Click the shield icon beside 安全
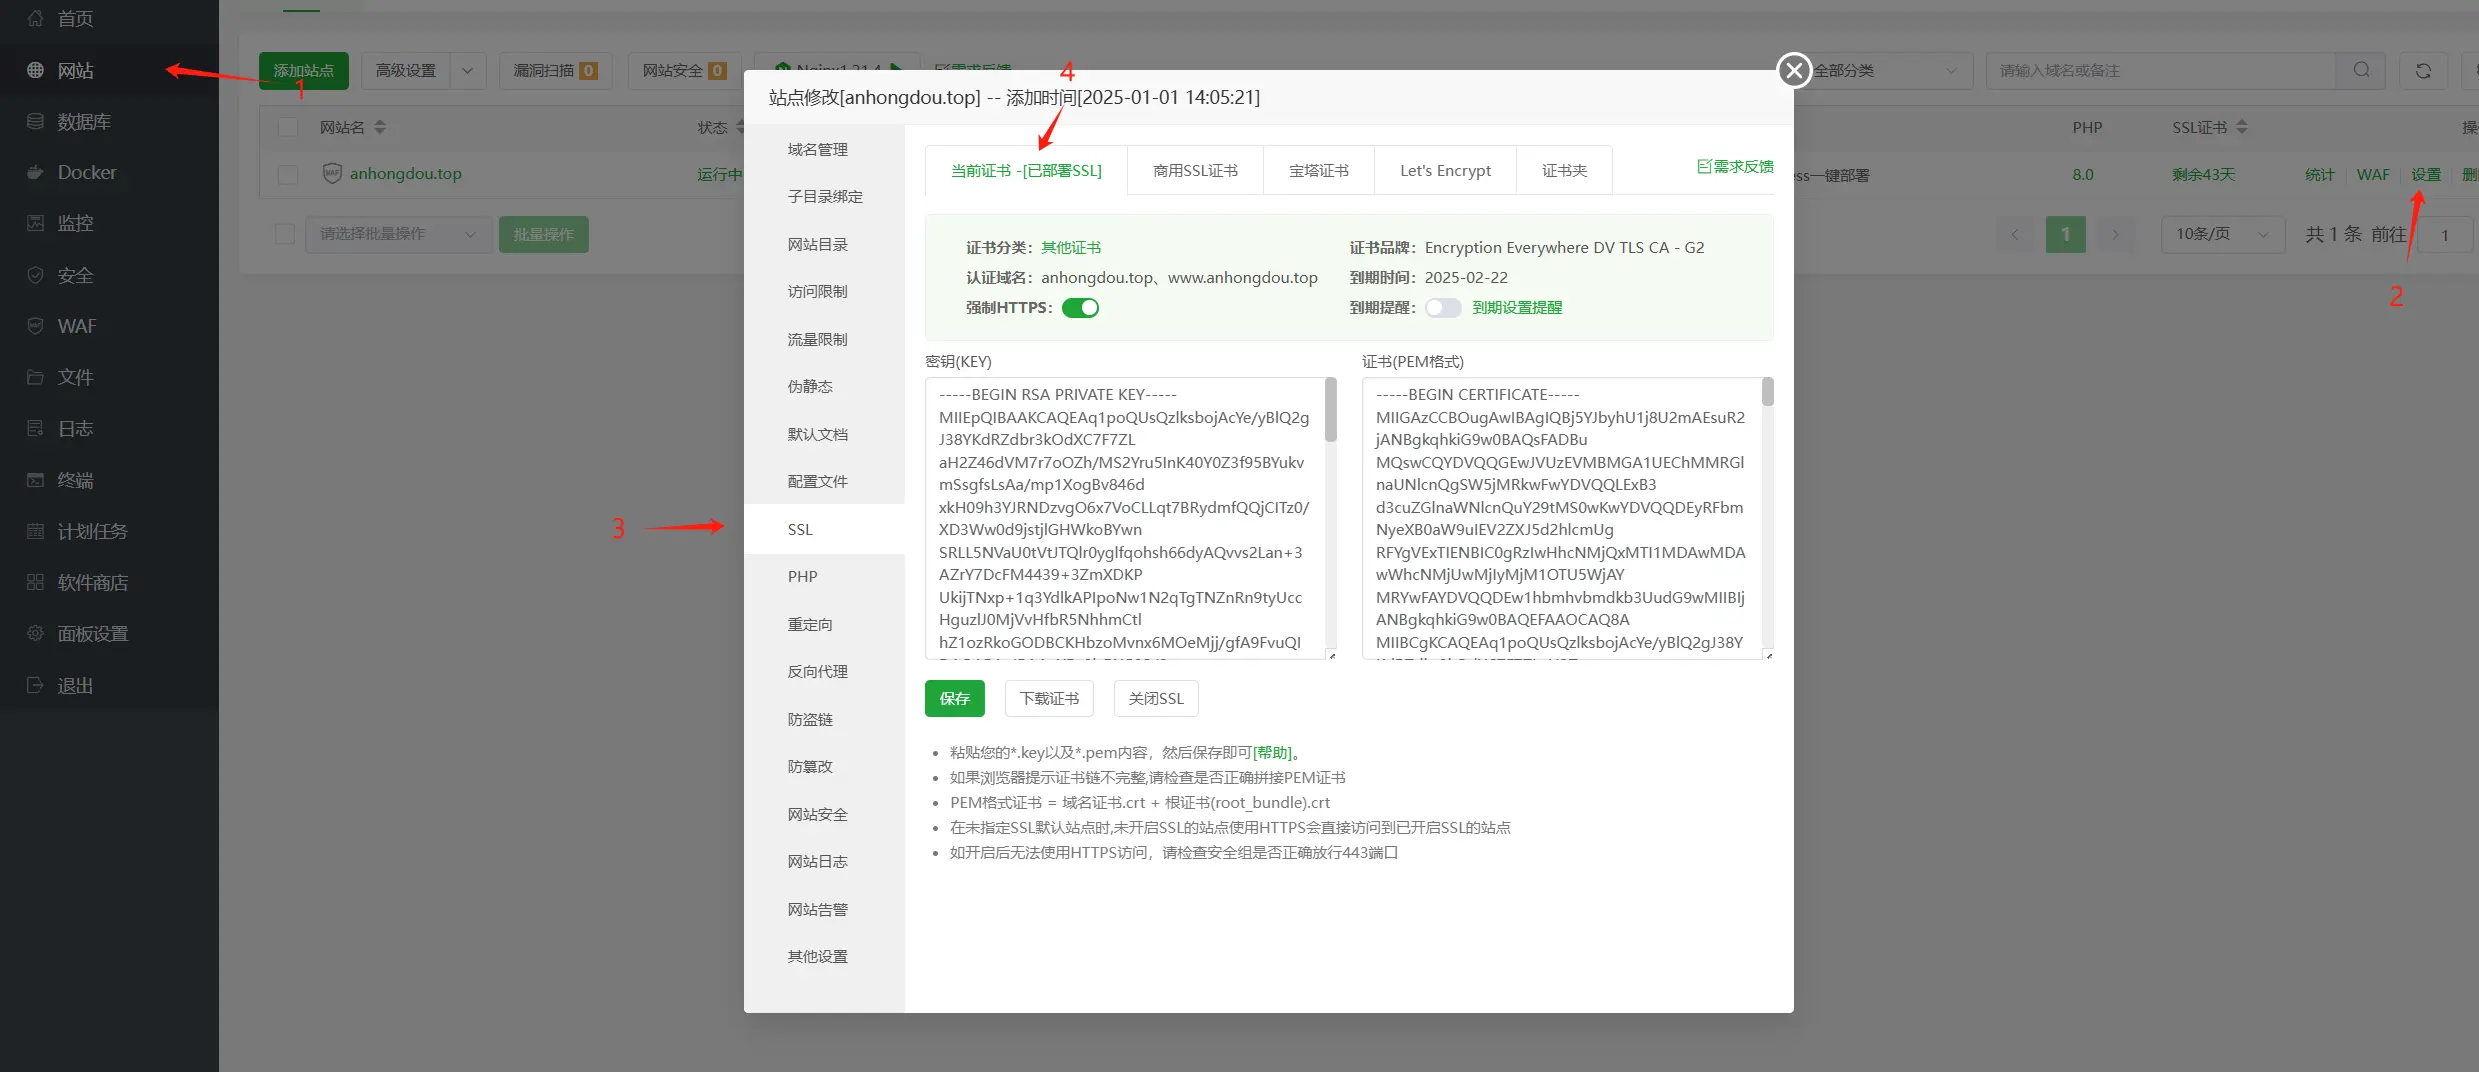 pos(35,275)
